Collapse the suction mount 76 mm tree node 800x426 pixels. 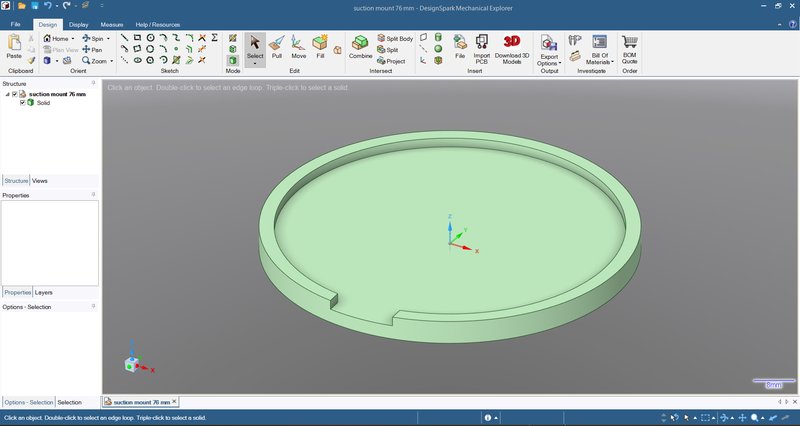[7, 94]
